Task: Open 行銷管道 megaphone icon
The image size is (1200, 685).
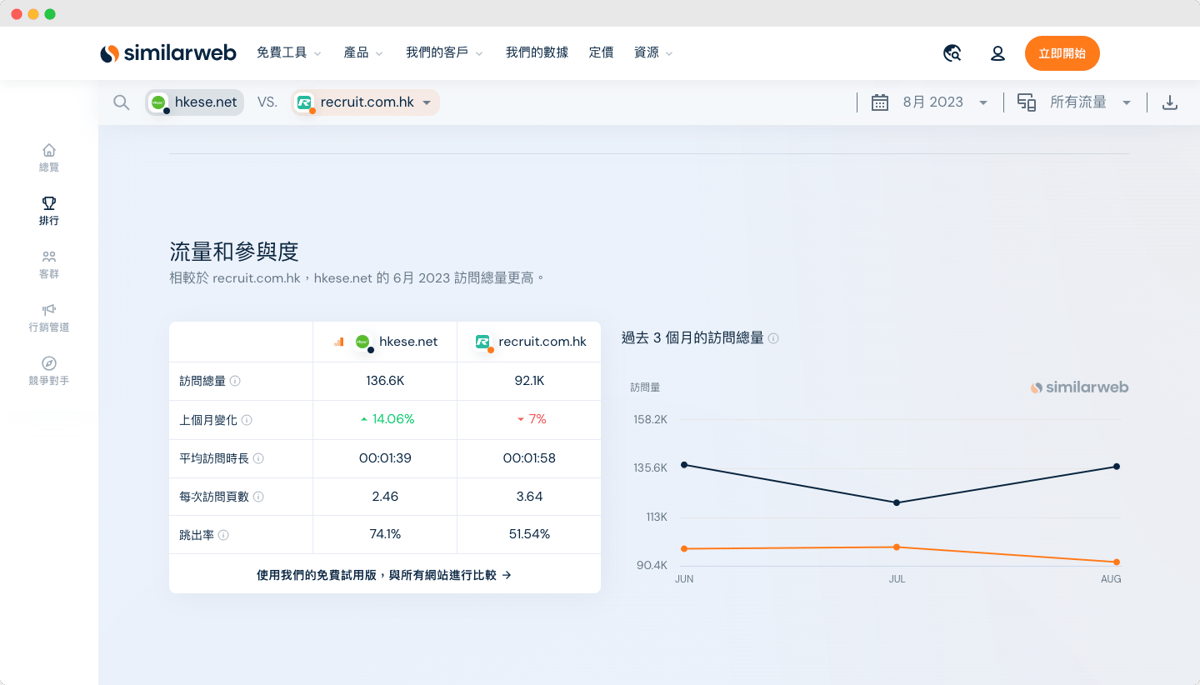Action: 49,311
